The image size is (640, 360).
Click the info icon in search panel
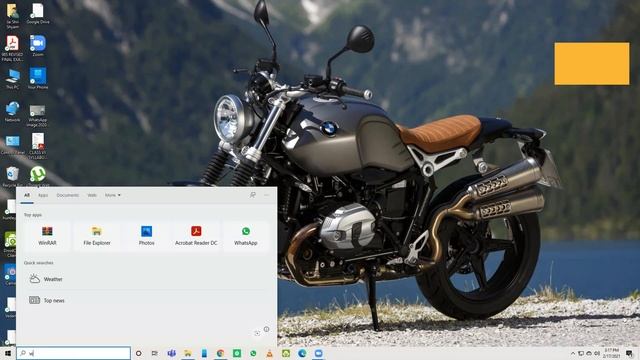267,329
